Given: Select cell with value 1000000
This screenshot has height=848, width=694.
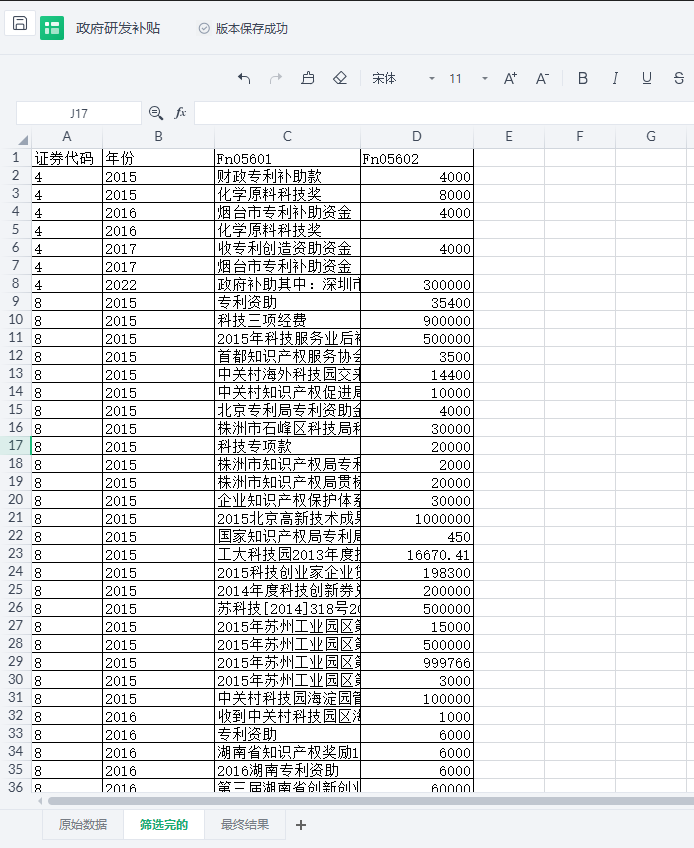Looking at the screenshot, I should point(417,518).
